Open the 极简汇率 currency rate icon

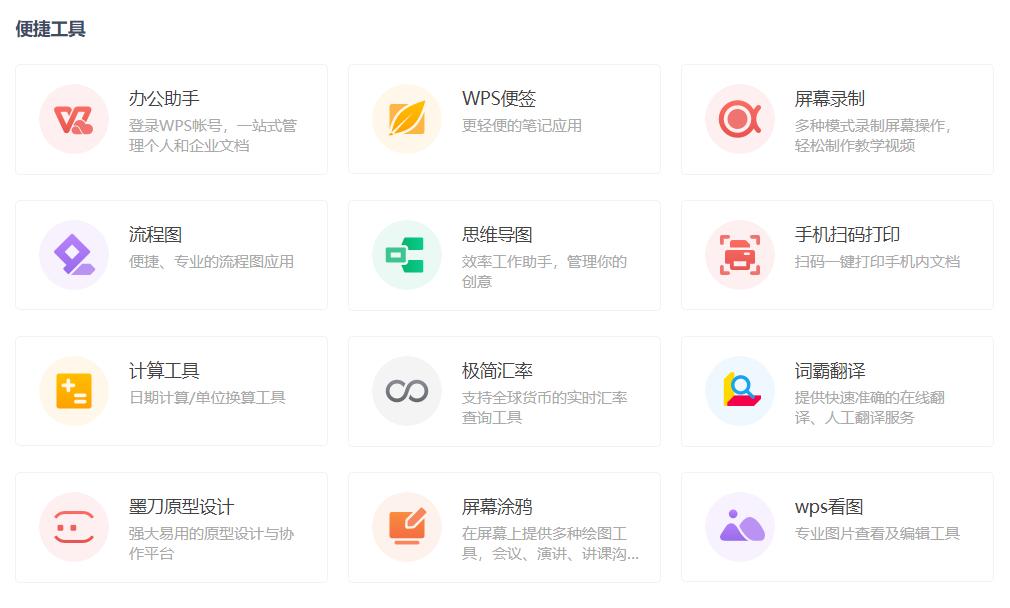406,391
